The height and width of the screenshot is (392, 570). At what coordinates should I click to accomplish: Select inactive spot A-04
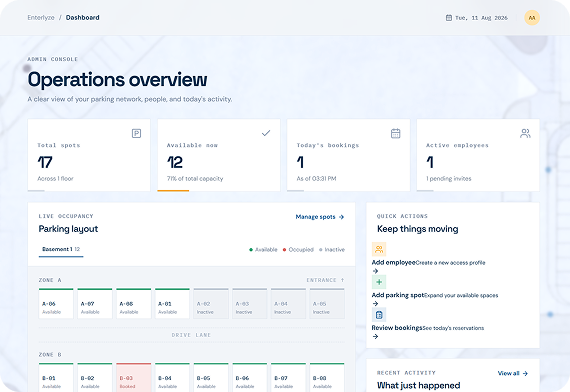point(288,304)
